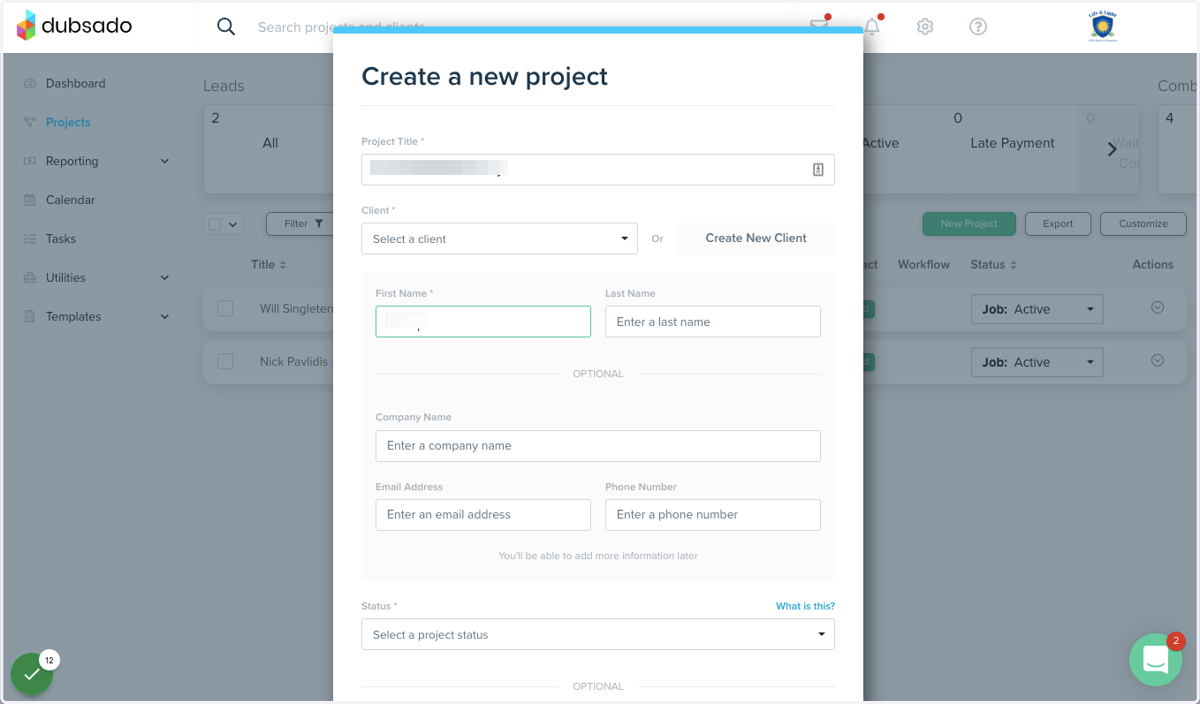1200x704 pixels.
Task: Toggle the select-all checkbox dropdown
Action: (x=224, y=224)
